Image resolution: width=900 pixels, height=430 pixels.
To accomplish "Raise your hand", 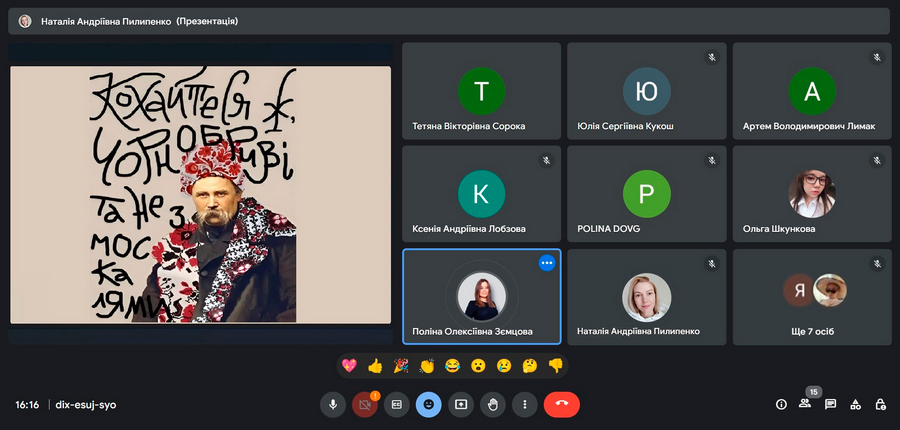I will [x=493, y=404].
